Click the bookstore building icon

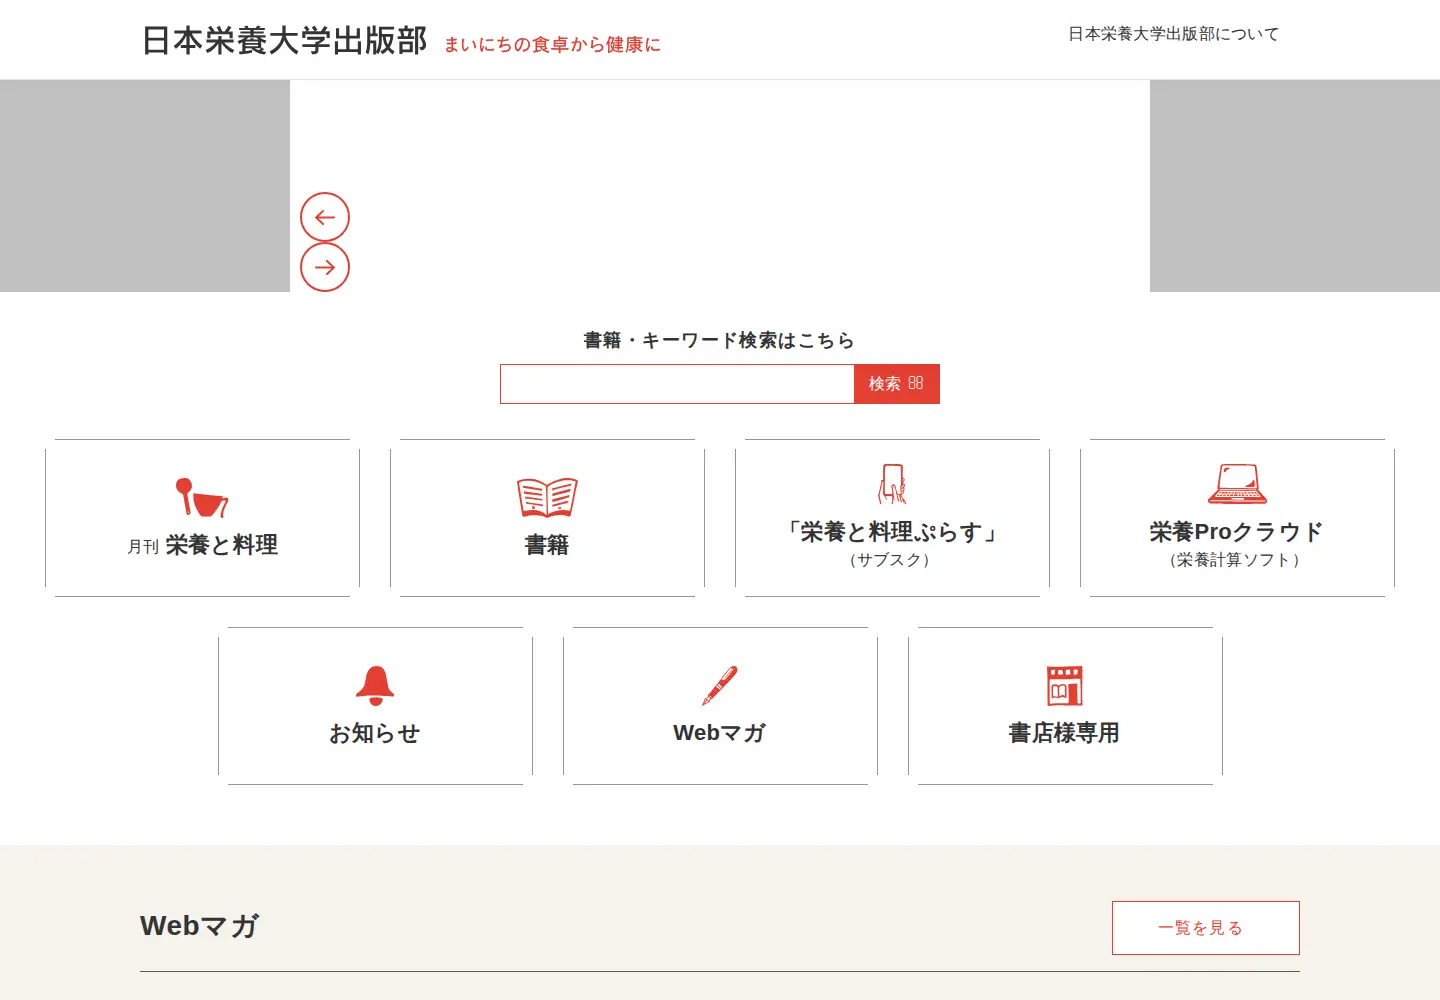1065,686
